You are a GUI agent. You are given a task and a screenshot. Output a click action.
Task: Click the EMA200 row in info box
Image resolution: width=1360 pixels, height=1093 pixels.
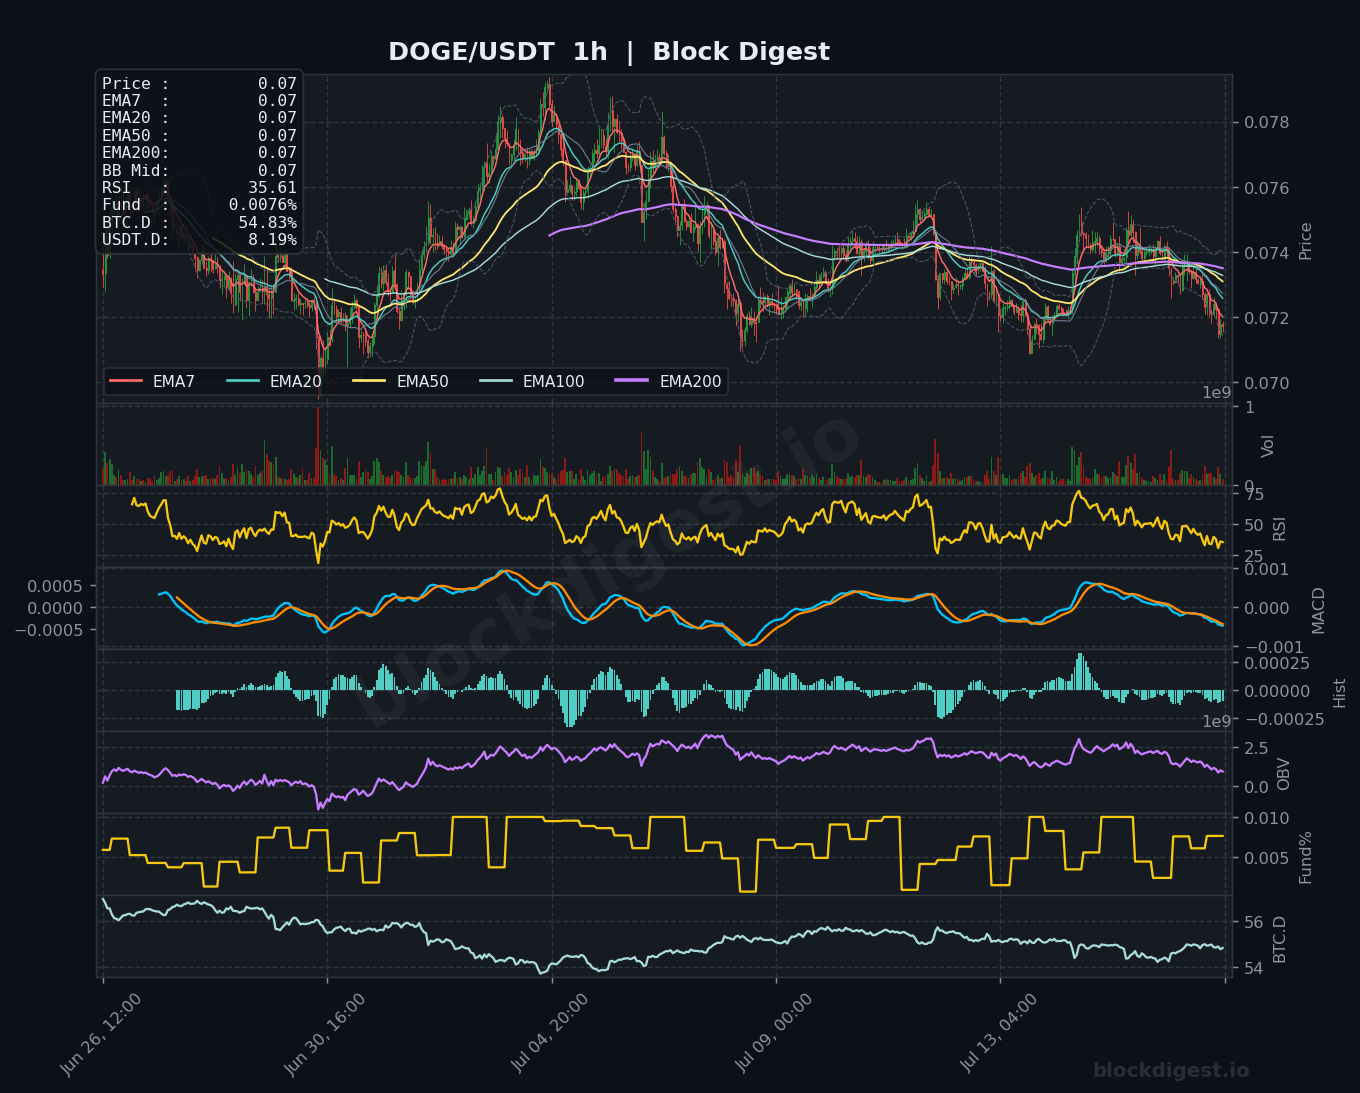(199, 153)
